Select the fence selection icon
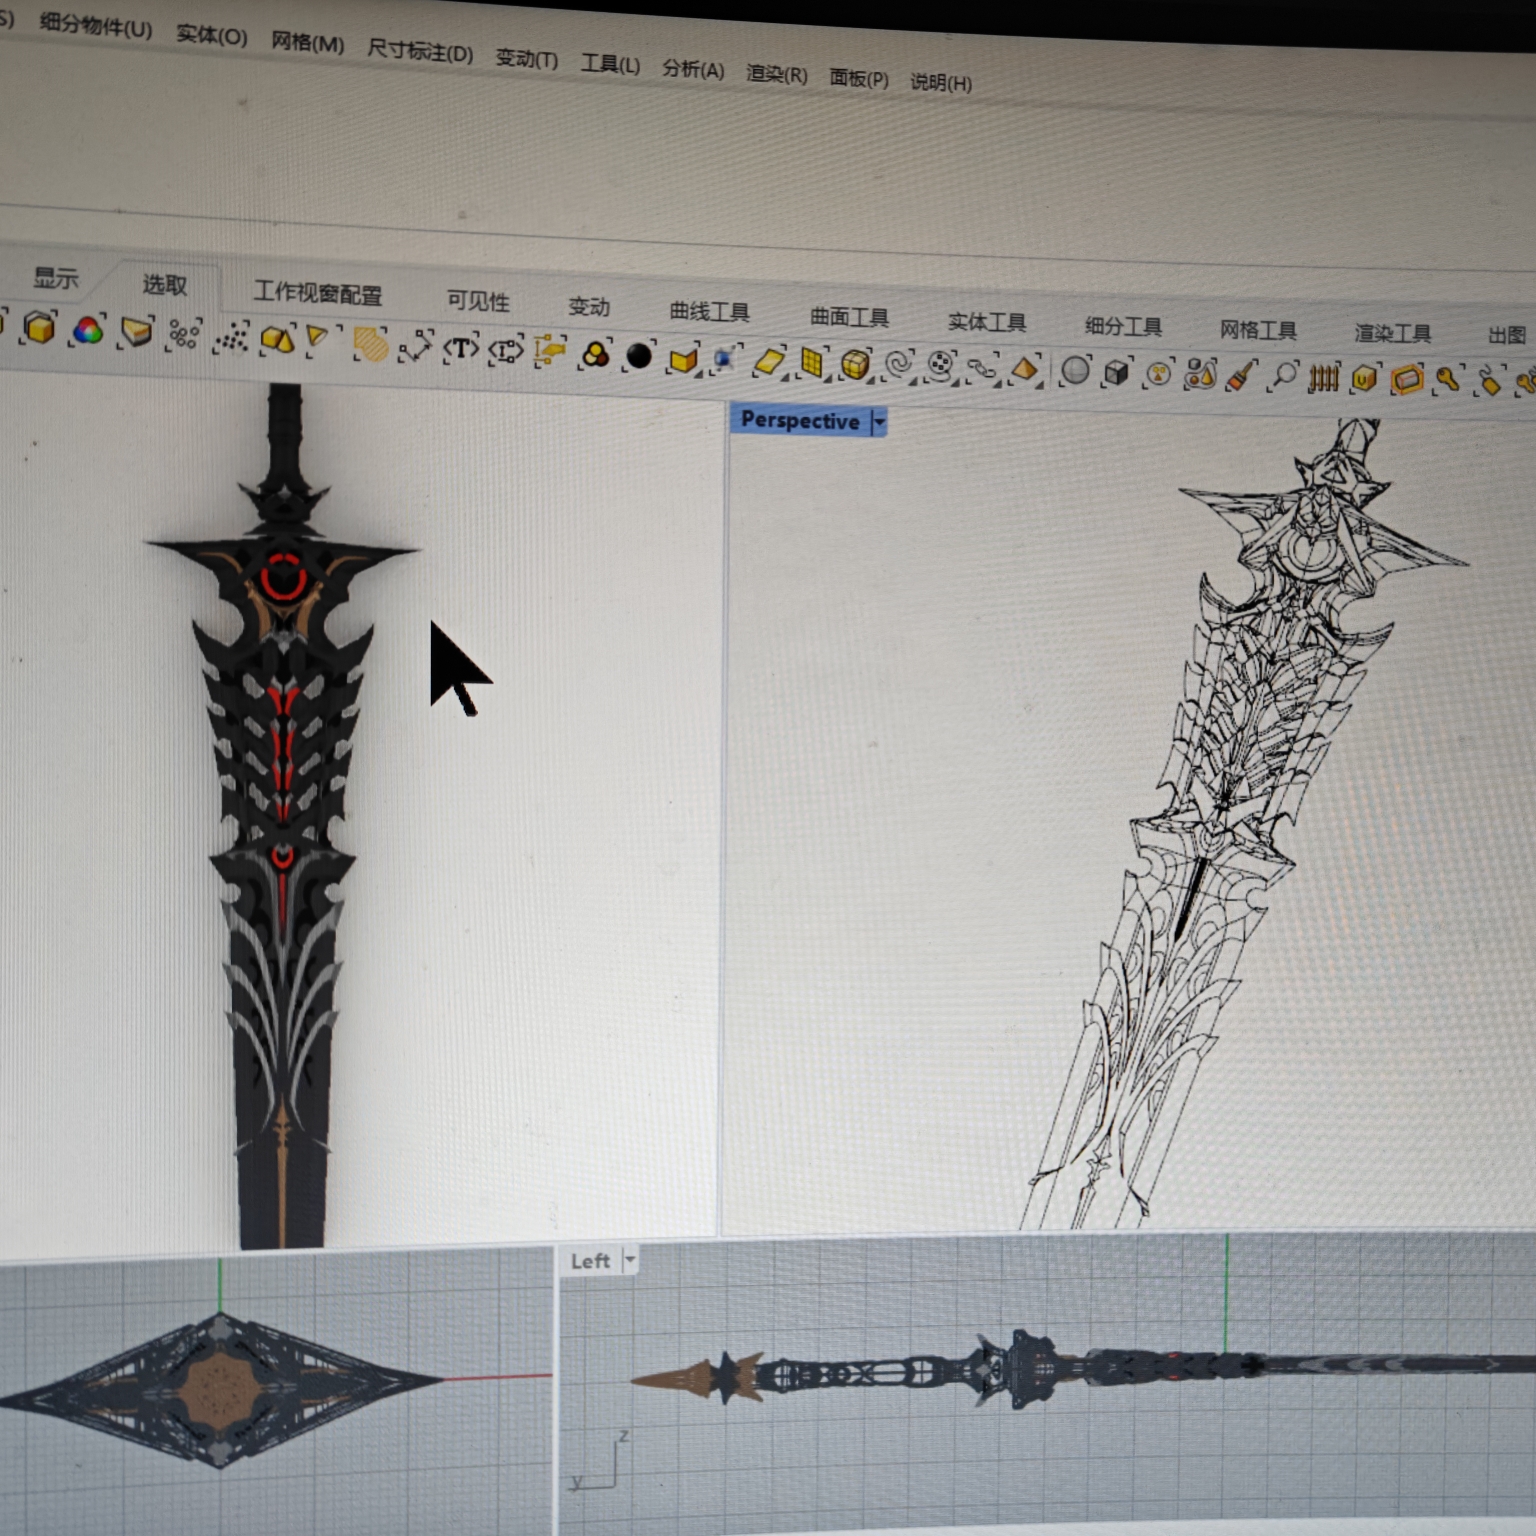The height and width of the screenshot is (1536, 1536). 1324,378
